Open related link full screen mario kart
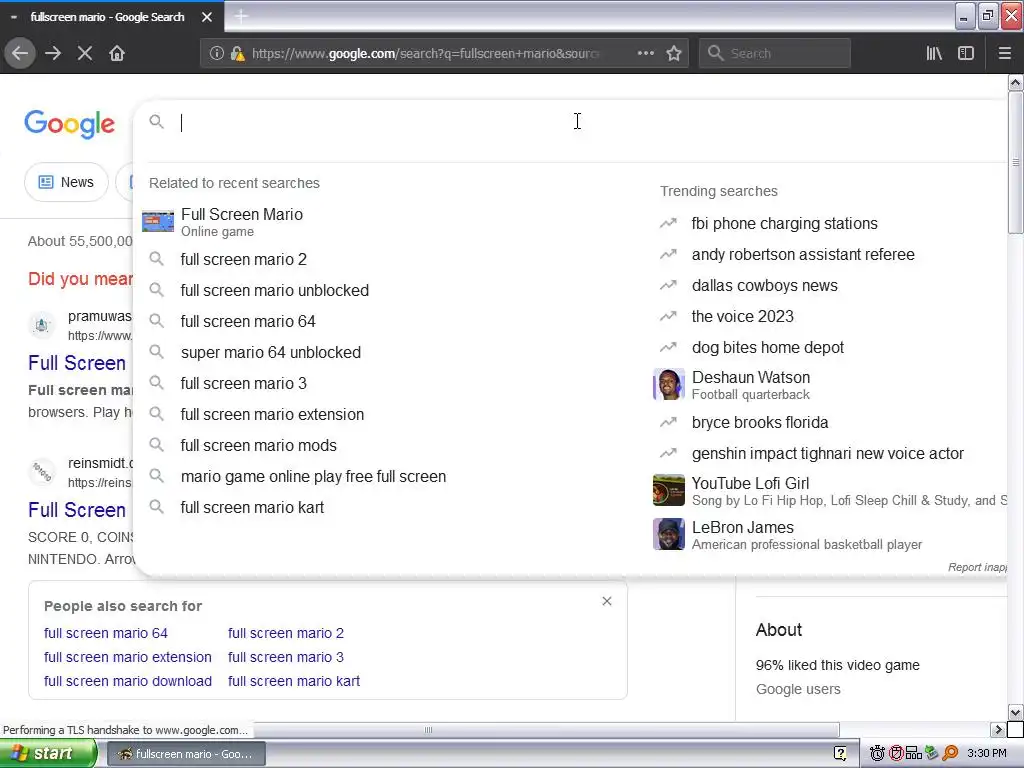Image resolution: width=1024 pixels, height=768 pixels. pos(294,681)
